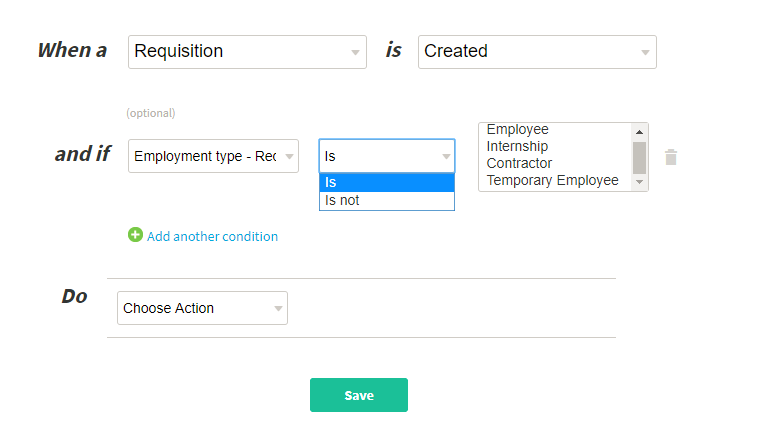The image size is (761, 435).
Task: Pick Temporary Employee from the list
Action: (552, 180)
